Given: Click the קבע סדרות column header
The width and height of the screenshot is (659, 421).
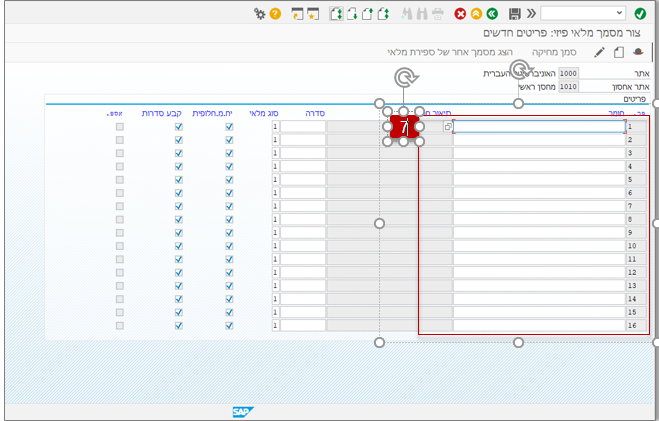Looking at the screenshot, I should pyautogui.click(x=161, y=113).
